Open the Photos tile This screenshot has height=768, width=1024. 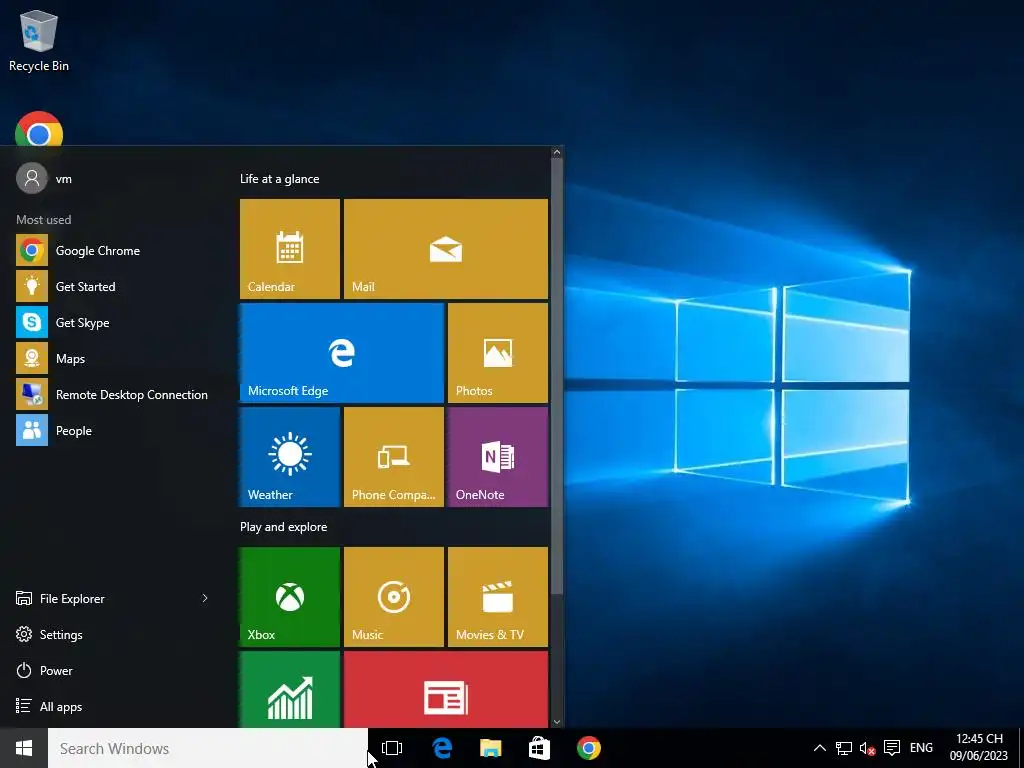pos(498,353)
